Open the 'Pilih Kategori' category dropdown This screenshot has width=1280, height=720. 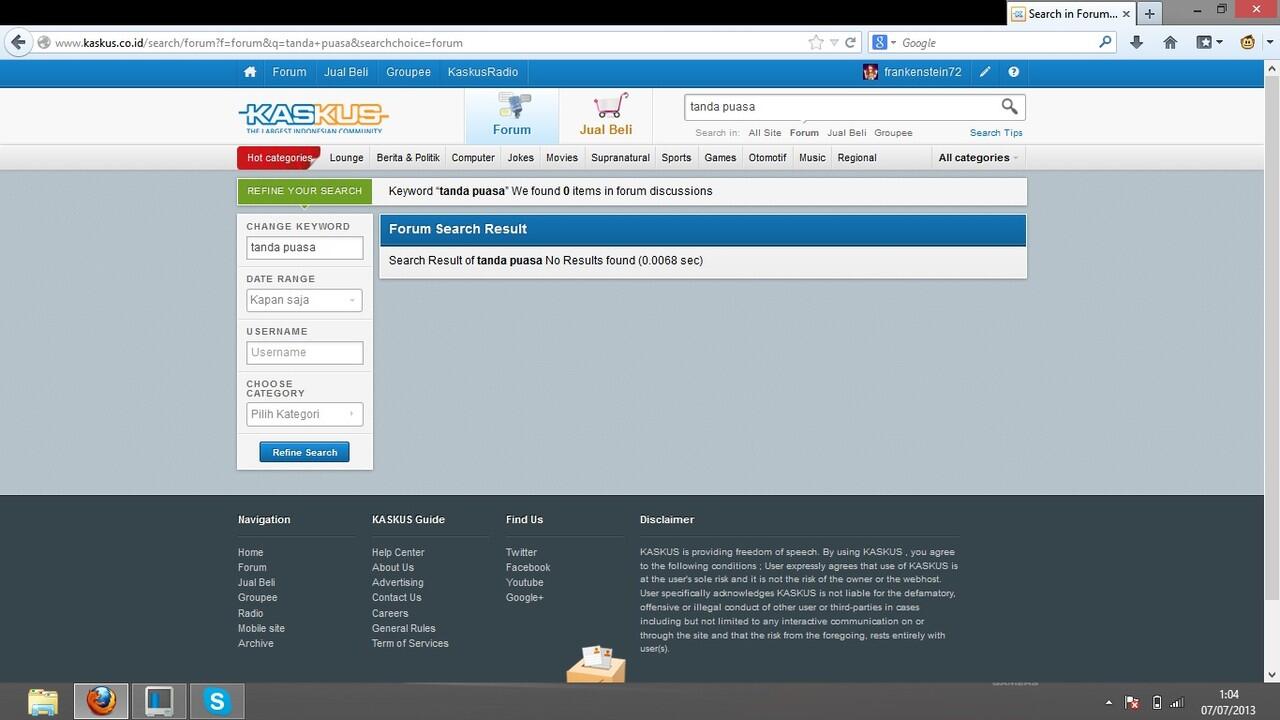(304, 414)
